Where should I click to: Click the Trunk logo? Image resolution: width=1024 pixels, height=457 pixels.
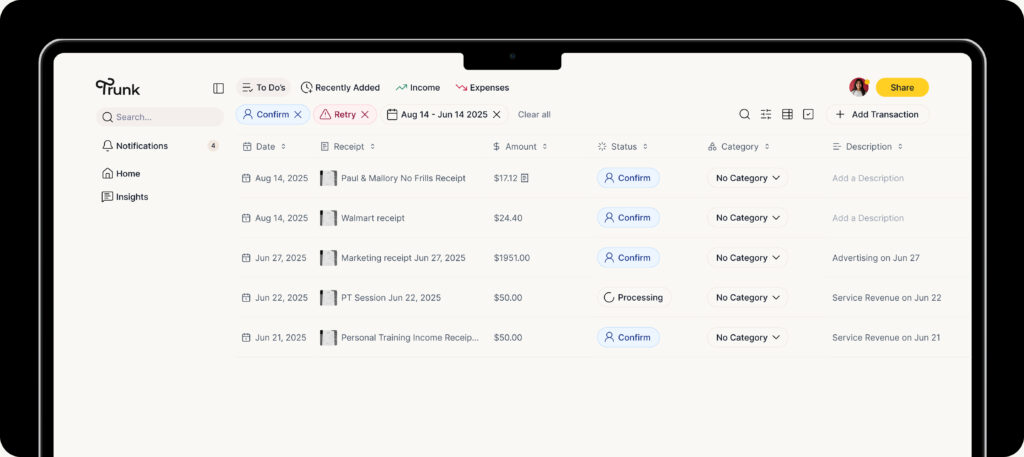click(118, 87)
